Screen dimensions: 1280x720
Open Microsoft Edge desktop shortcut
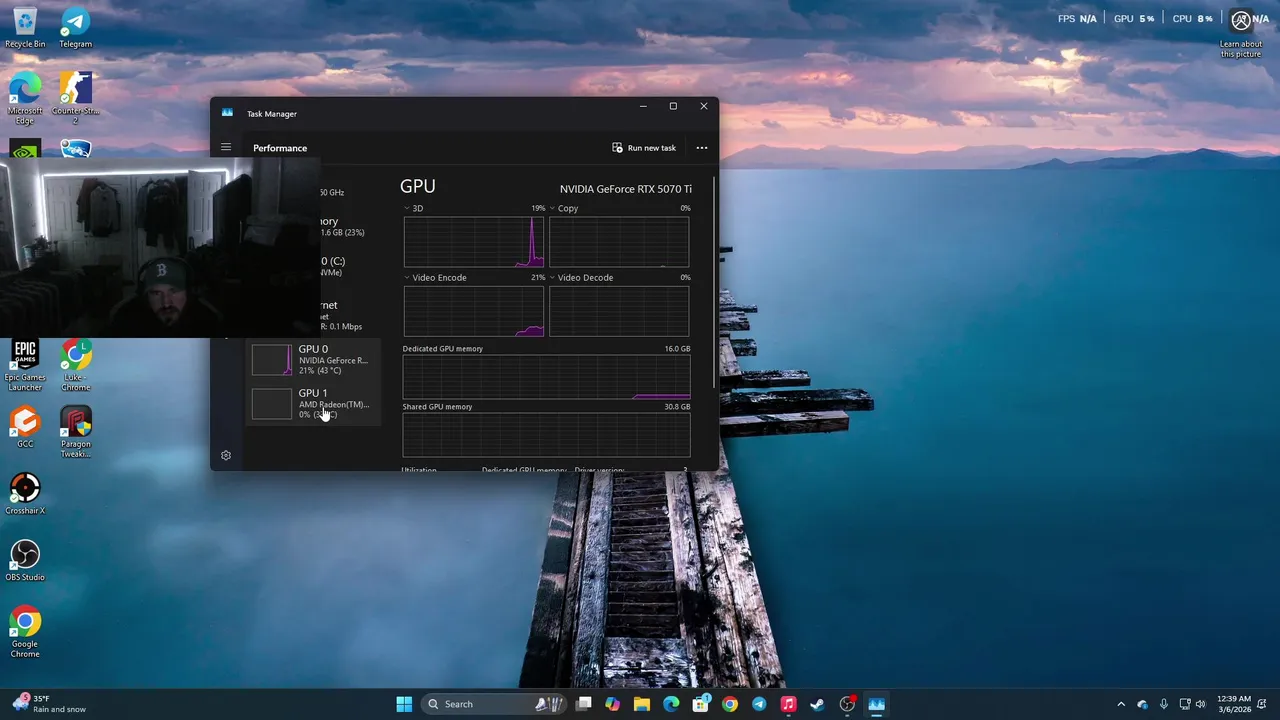(25, 98)
